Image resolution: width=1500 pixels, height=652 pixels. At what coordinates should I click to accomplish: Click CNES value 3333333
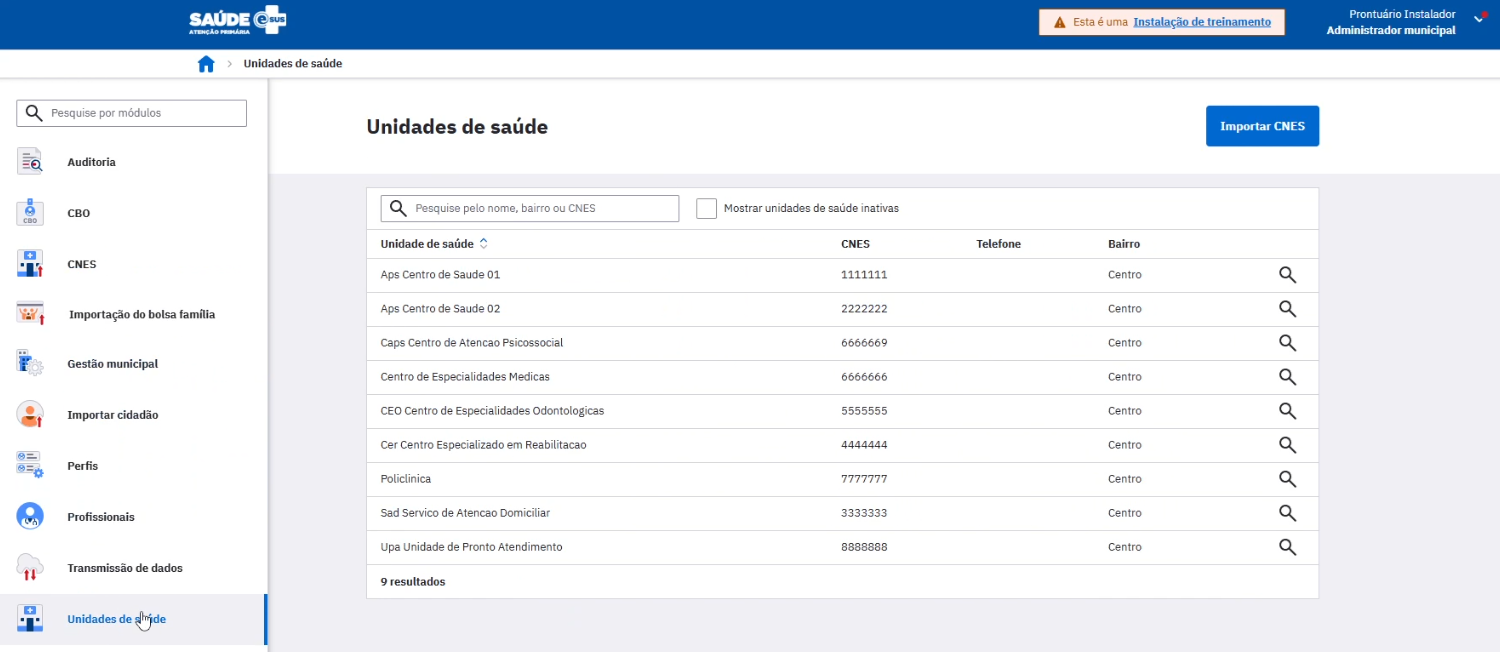point(864,513)
